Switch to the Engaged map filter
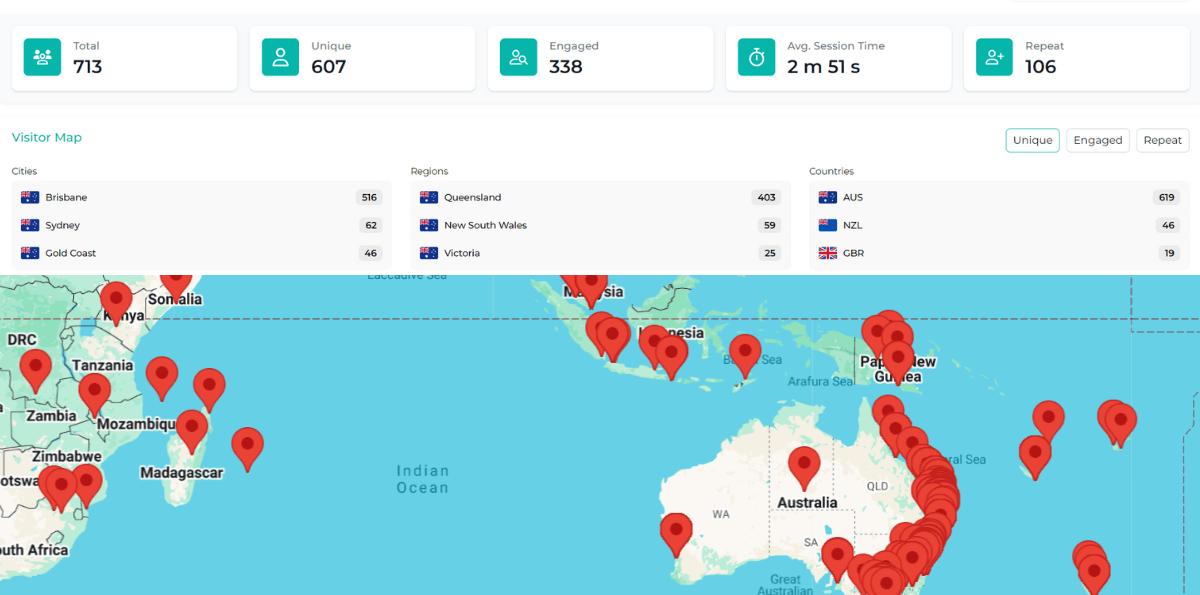Image resolution: width=1200 pixels, height=595 pixels. pyautogui.click(x=1098, y=140)
